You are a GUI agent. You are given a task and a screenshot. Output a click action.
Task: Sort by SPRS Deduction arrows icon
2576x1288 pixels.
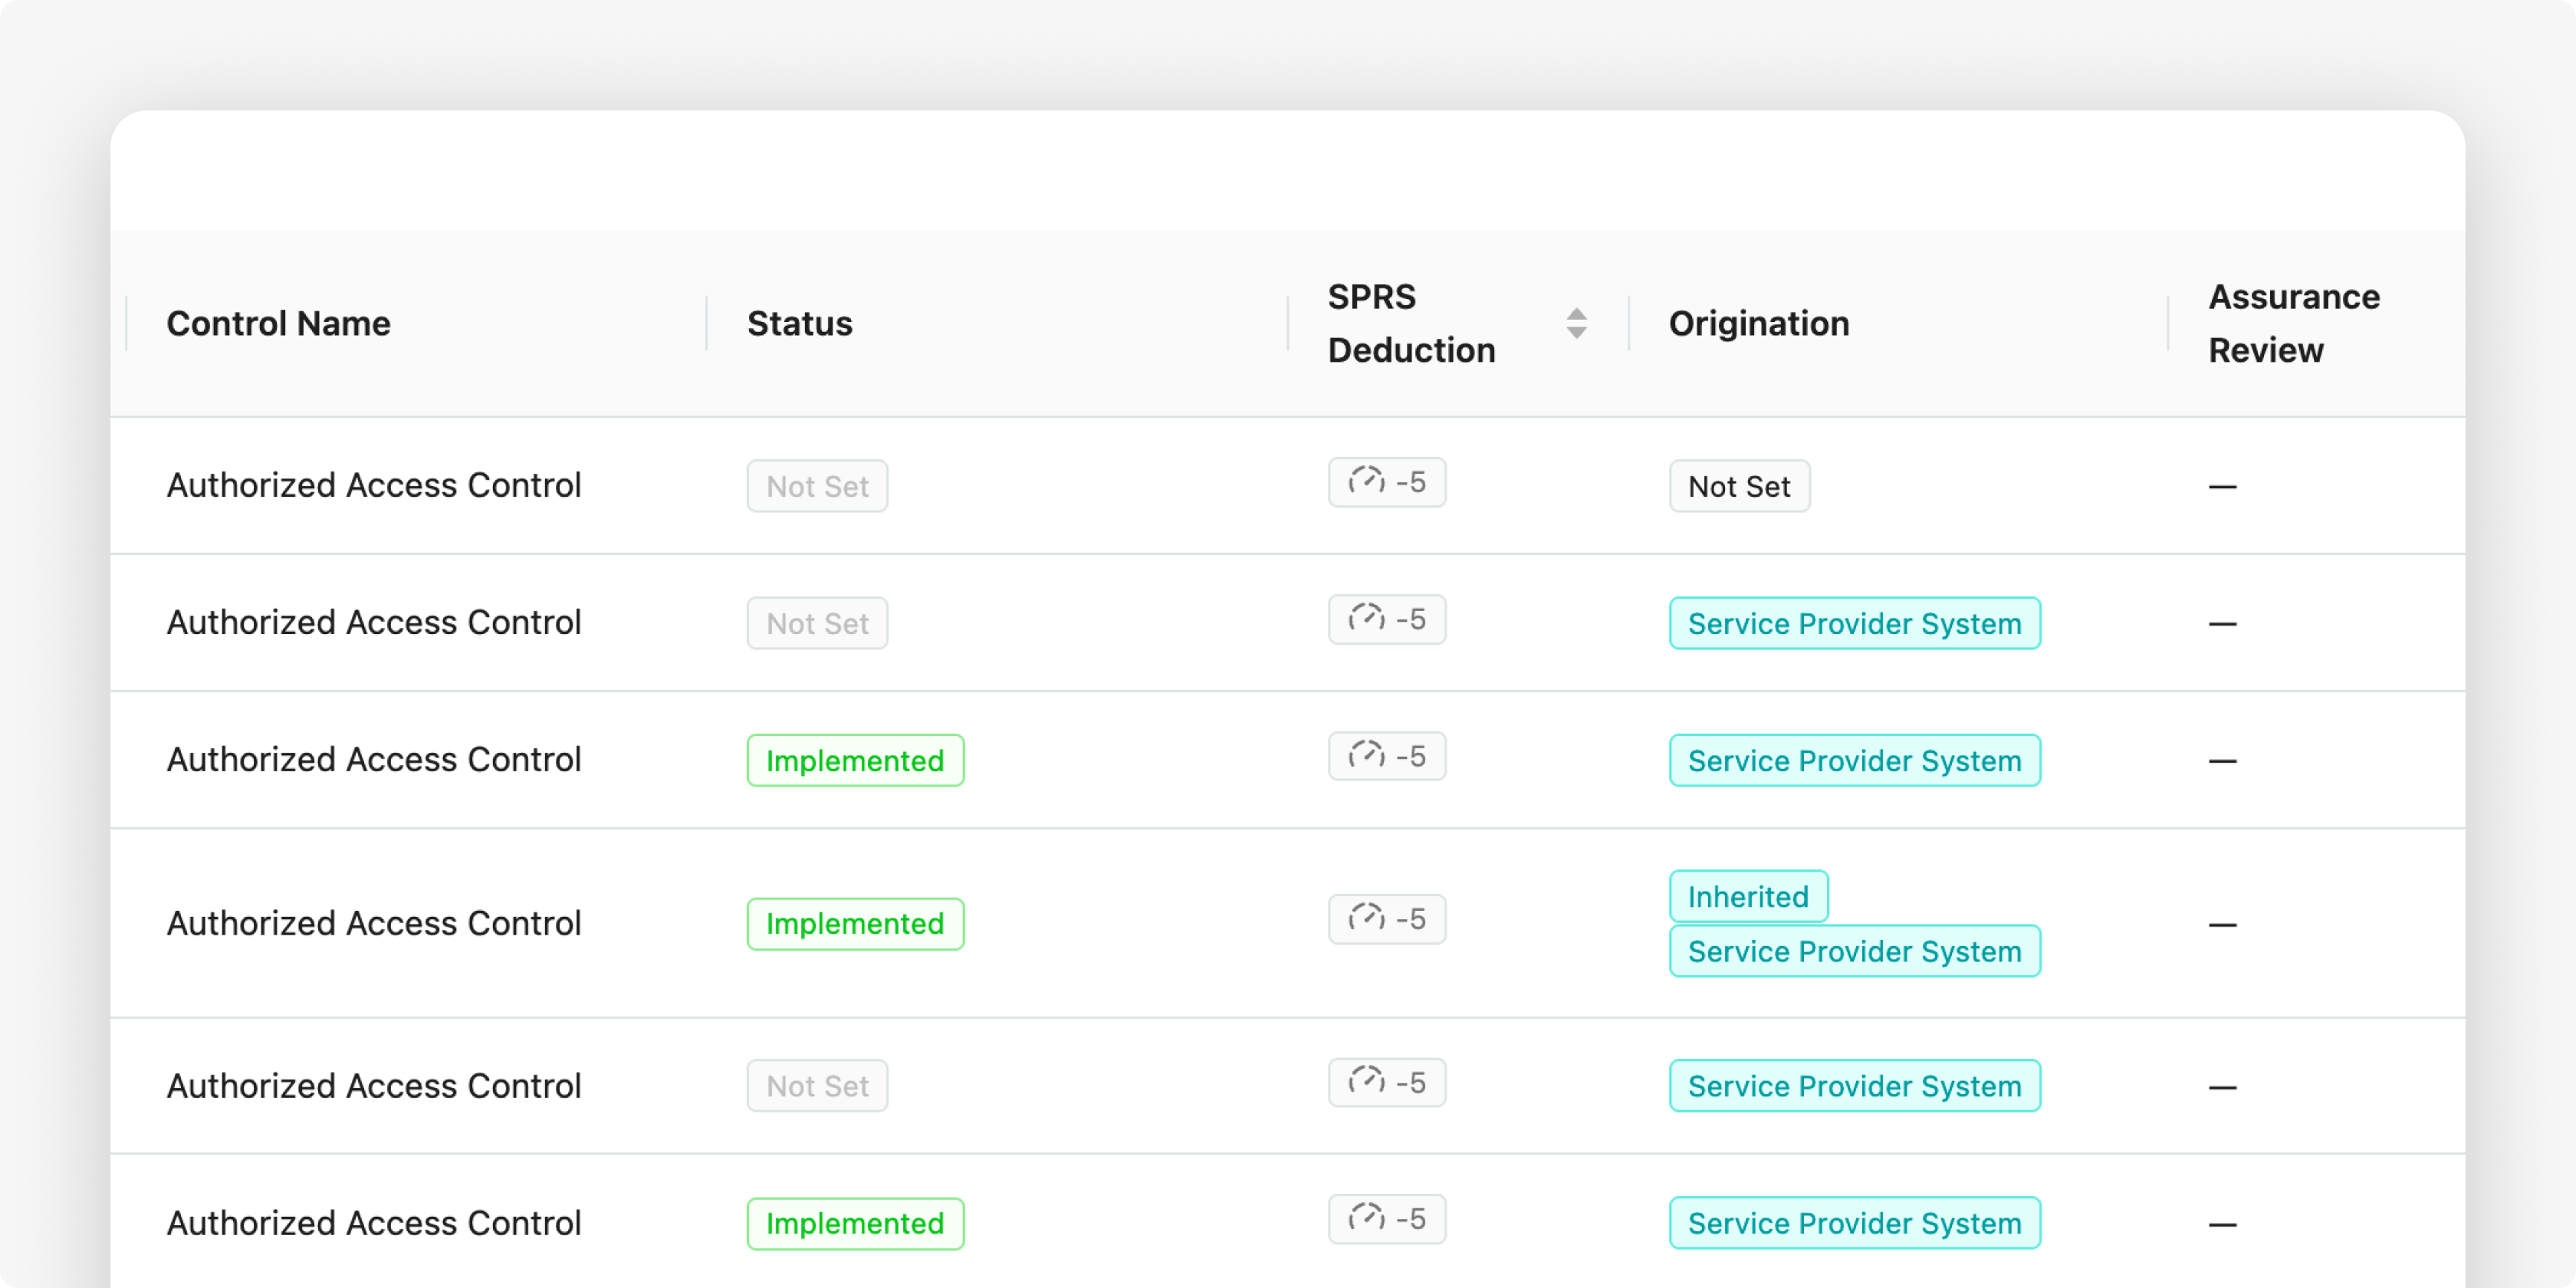click(1576, 323)
